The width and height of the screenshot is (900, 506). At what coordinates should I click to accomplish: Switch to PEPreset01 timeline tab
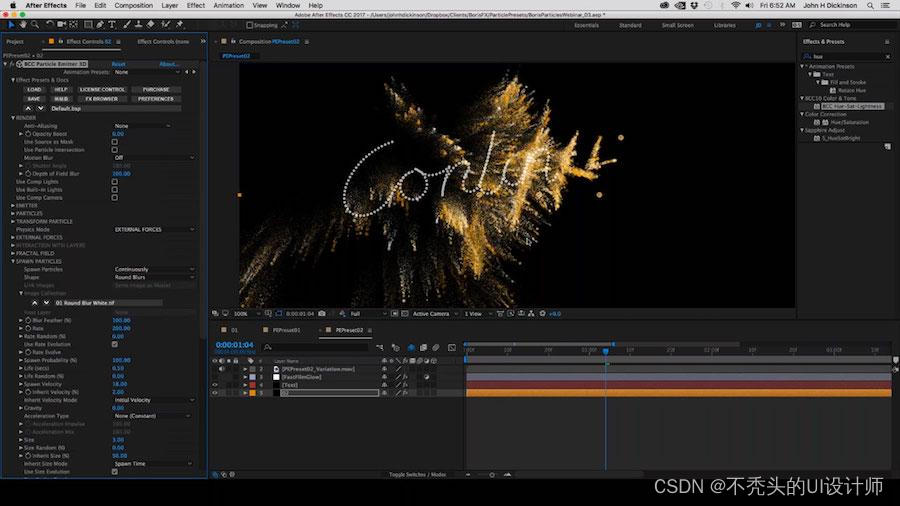(x=286, y=330)
